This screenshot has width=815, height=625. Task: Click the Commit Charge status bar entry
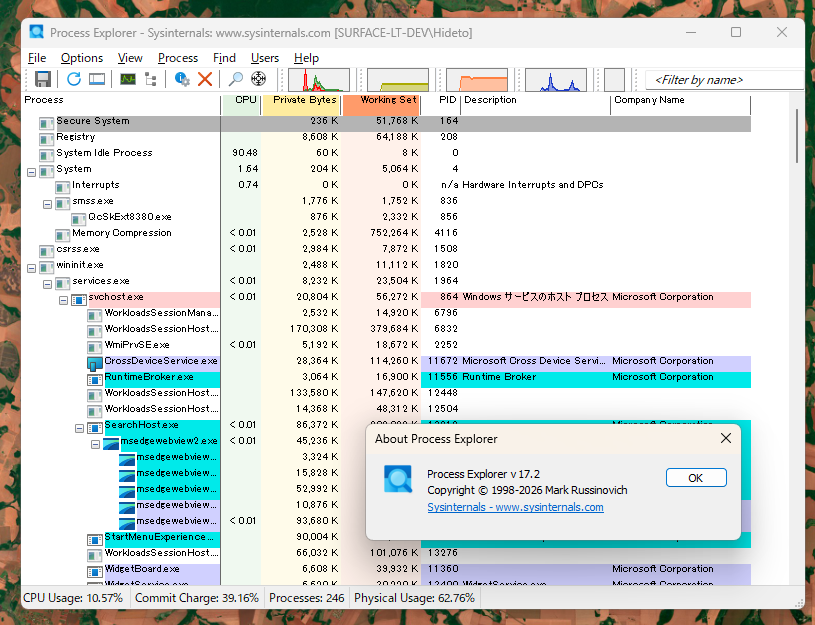[196, 598]
